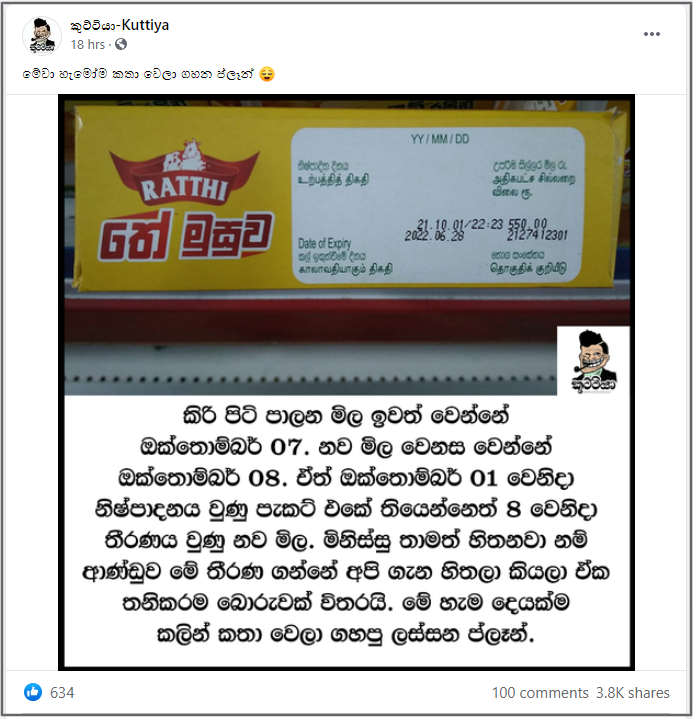Open the three-dot post options menu
This screenshot has width=693, height=719.
[651, 34]
